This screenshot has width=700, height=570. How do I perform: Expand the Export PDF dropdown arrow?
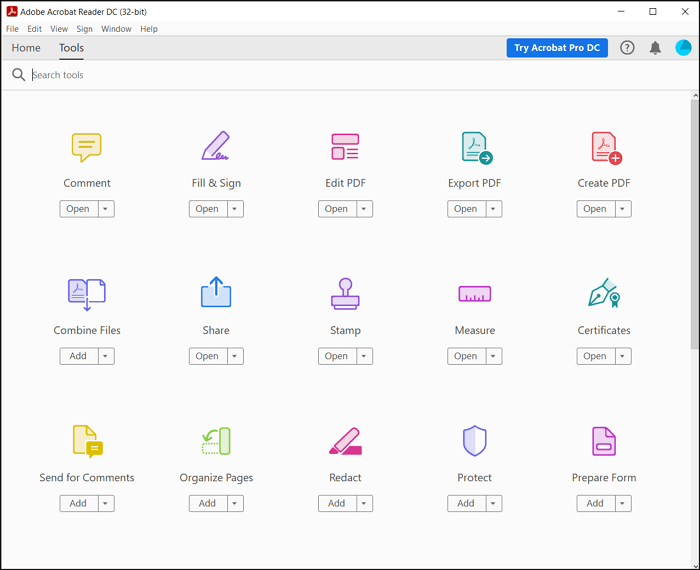pyautogui.click(x=493, y=209)
